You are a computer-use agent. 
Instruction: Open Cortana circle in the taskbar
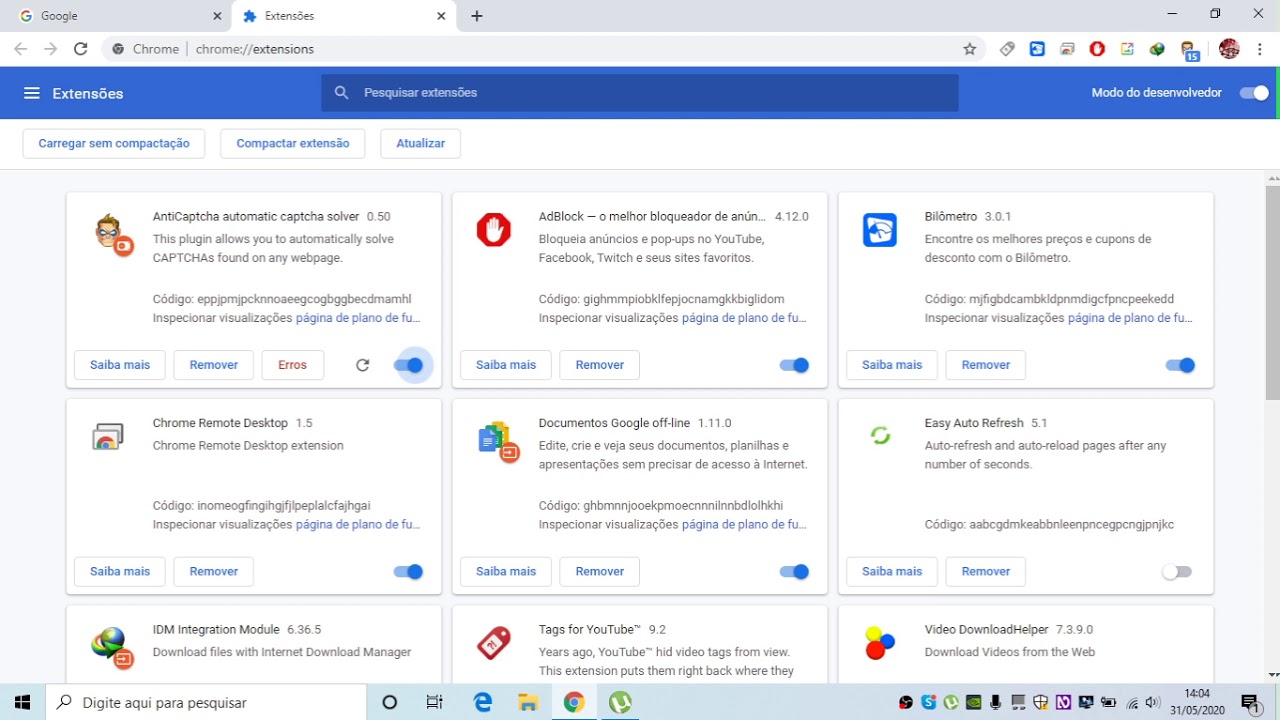(x=390, y=703)
